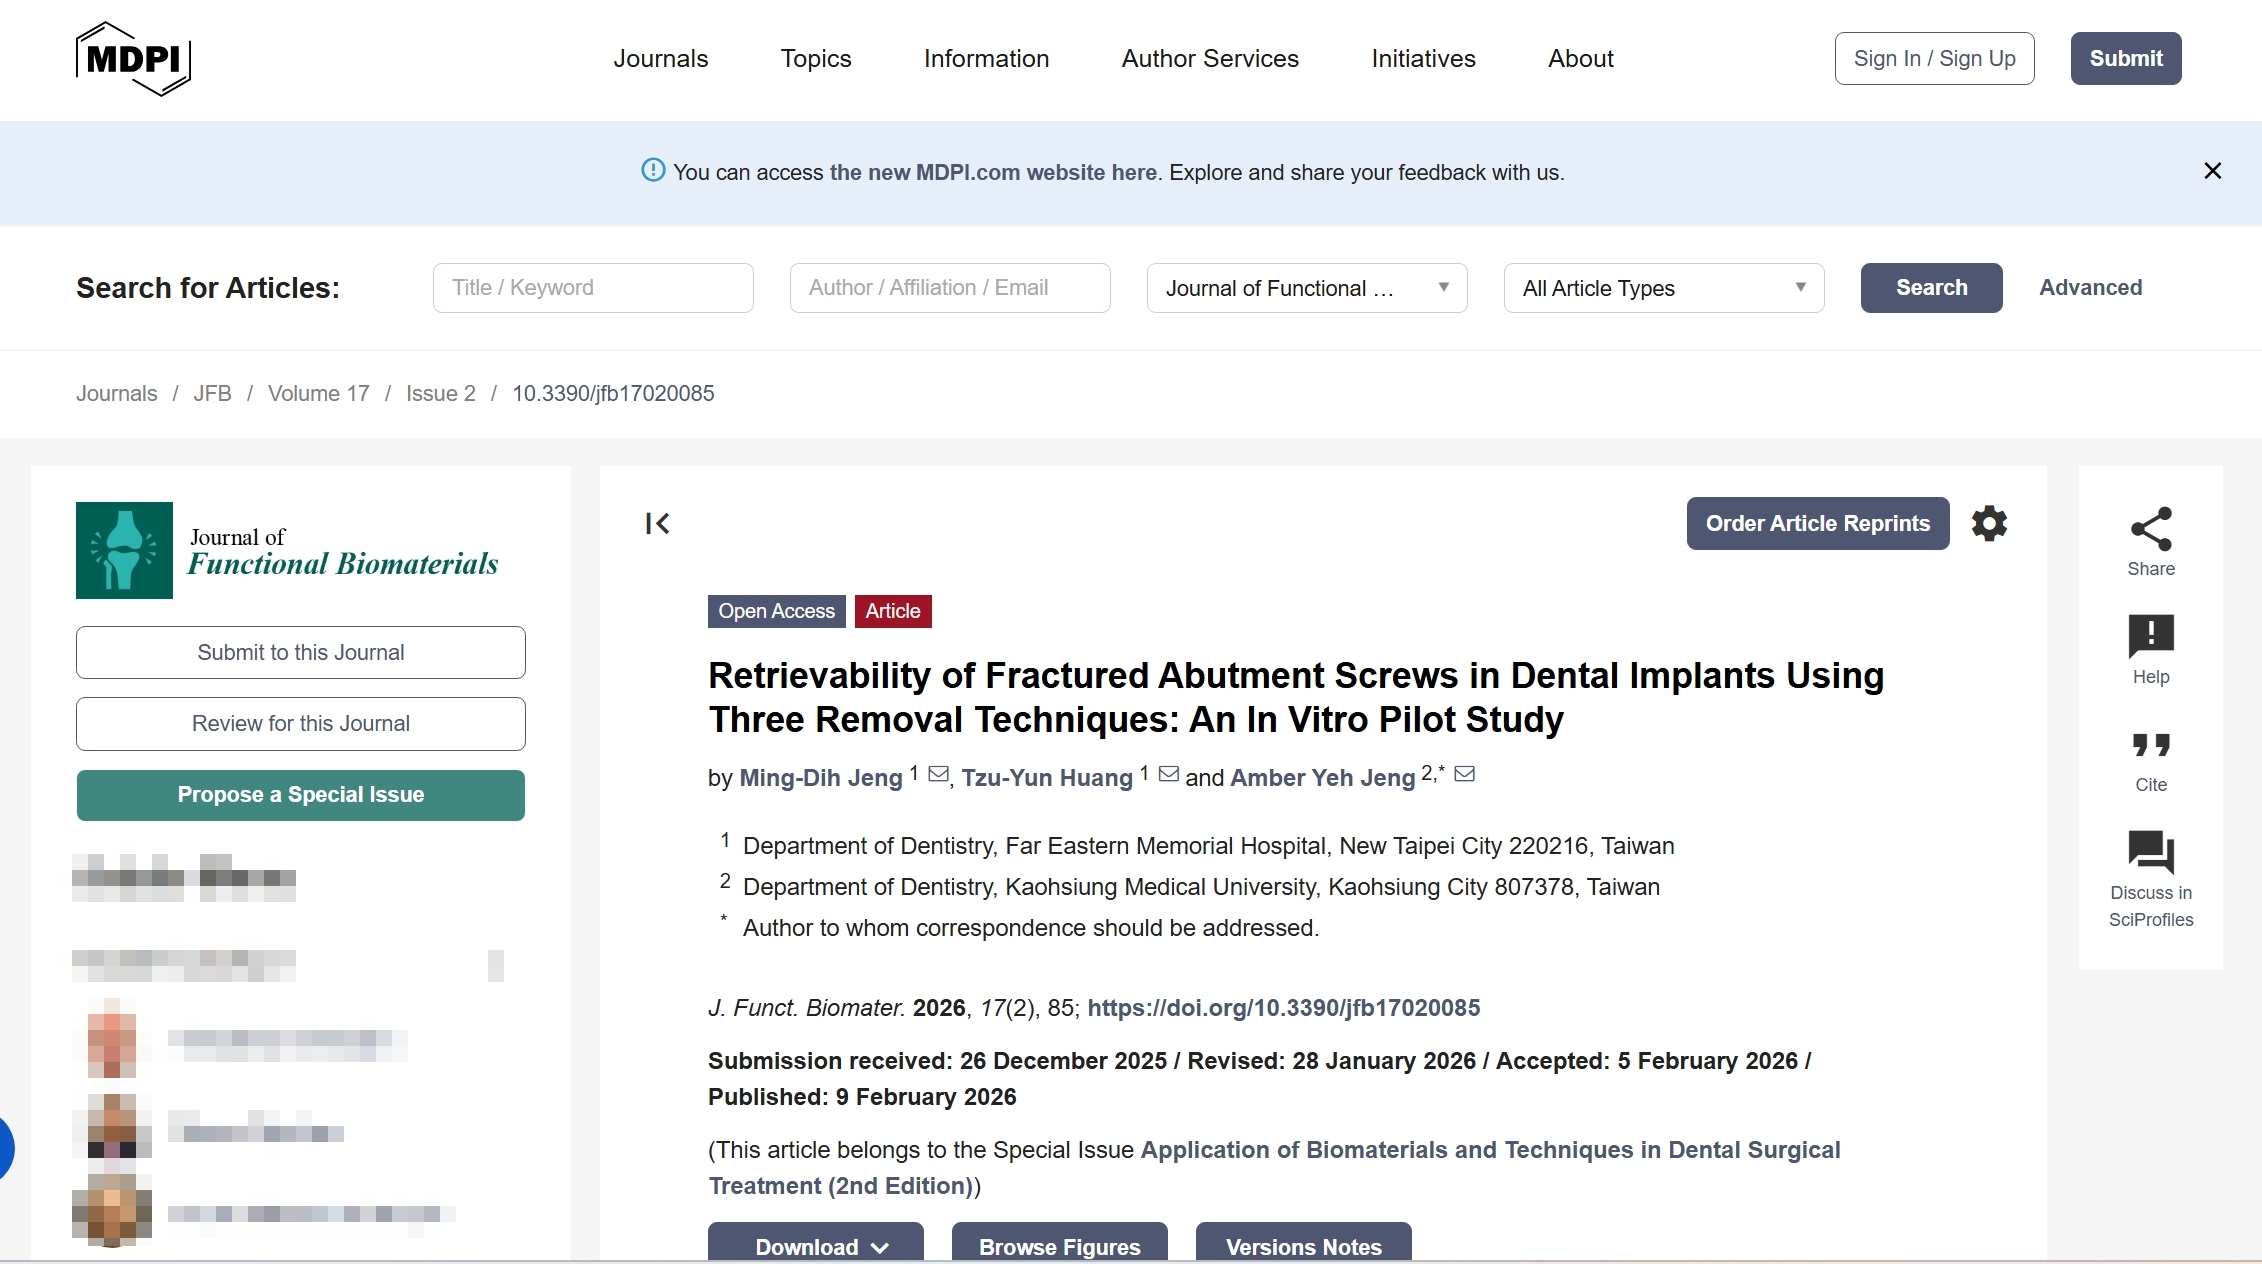
Task: Click email icon next to Ming-Dih Jeng
Action: point(938,775)
